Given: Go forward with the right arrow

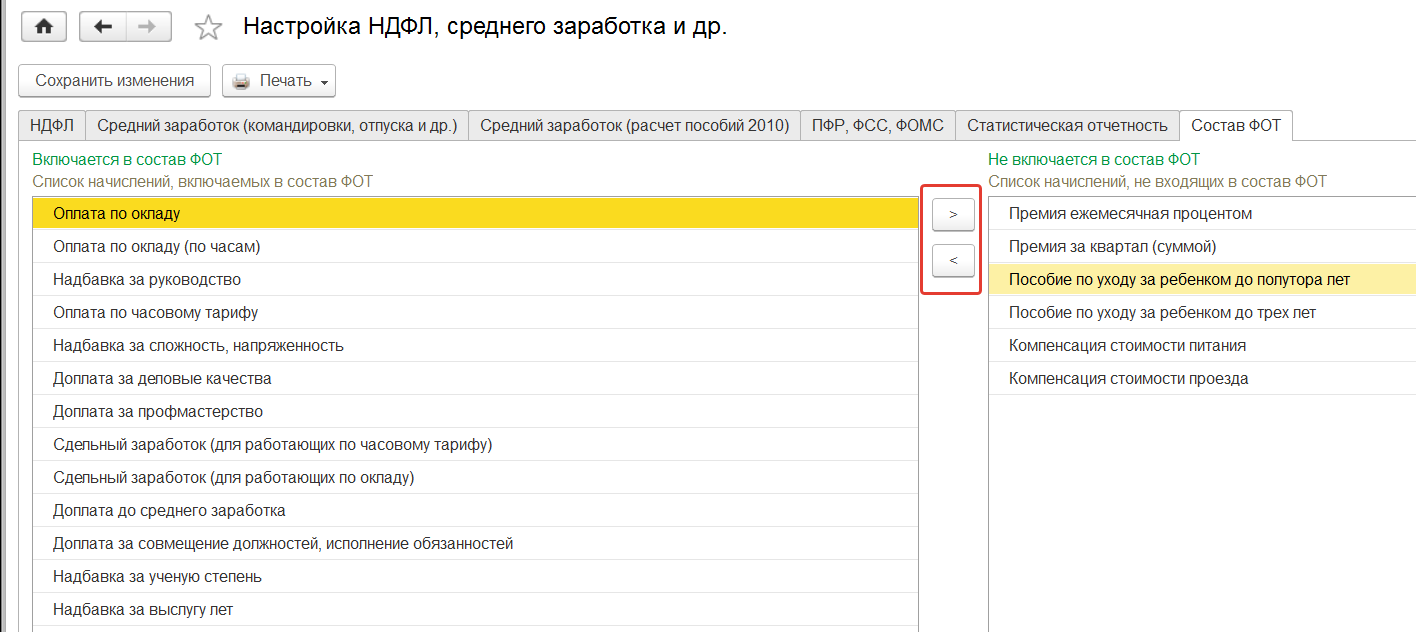Looking at the screenshot, I should point(146,27).
